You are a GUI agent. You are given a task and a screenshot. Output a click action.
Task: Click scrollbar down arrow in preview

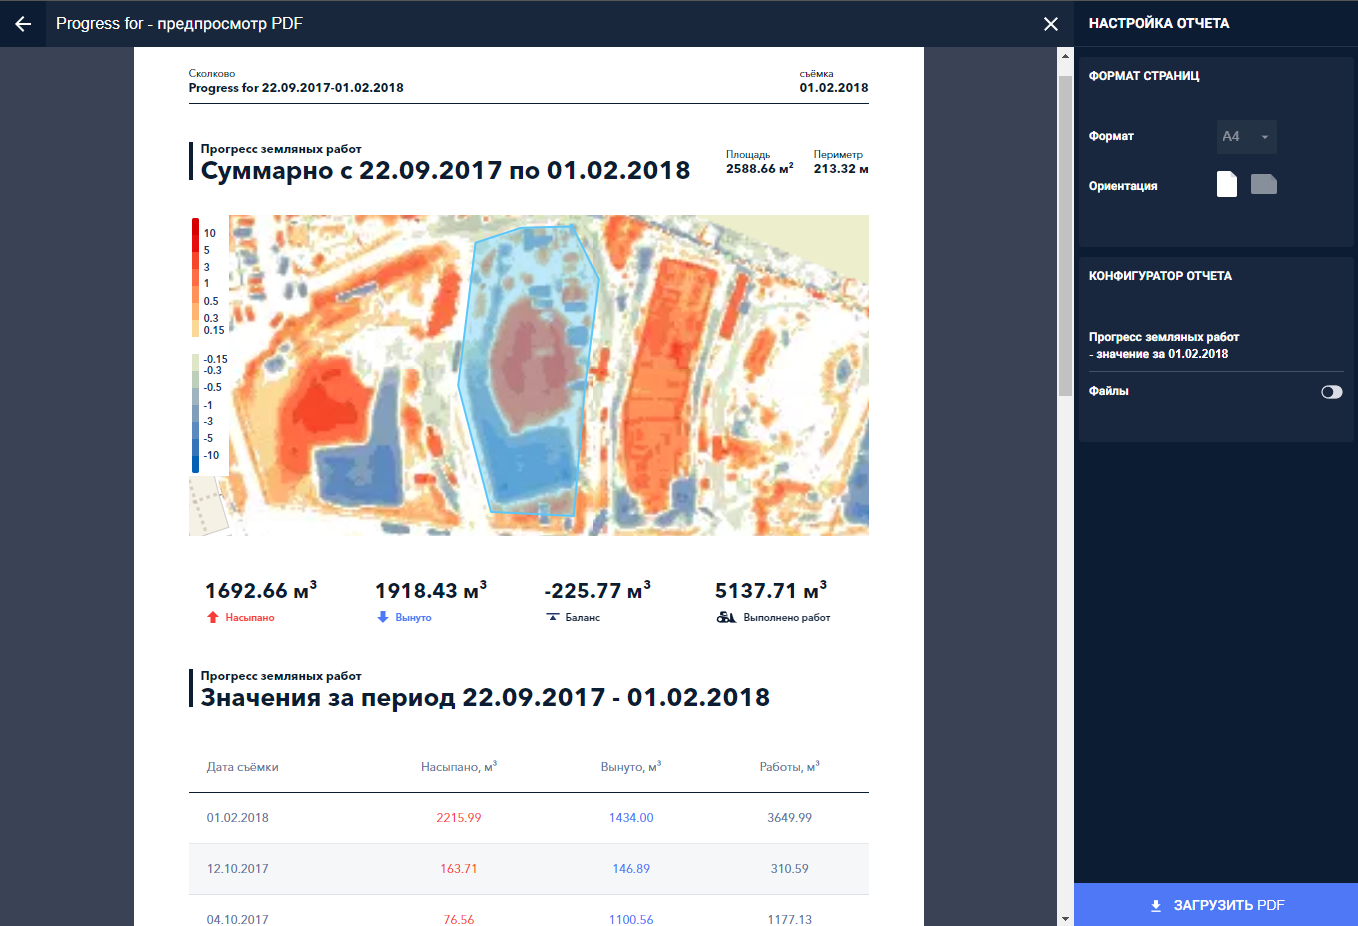[x=1065, y=918]
